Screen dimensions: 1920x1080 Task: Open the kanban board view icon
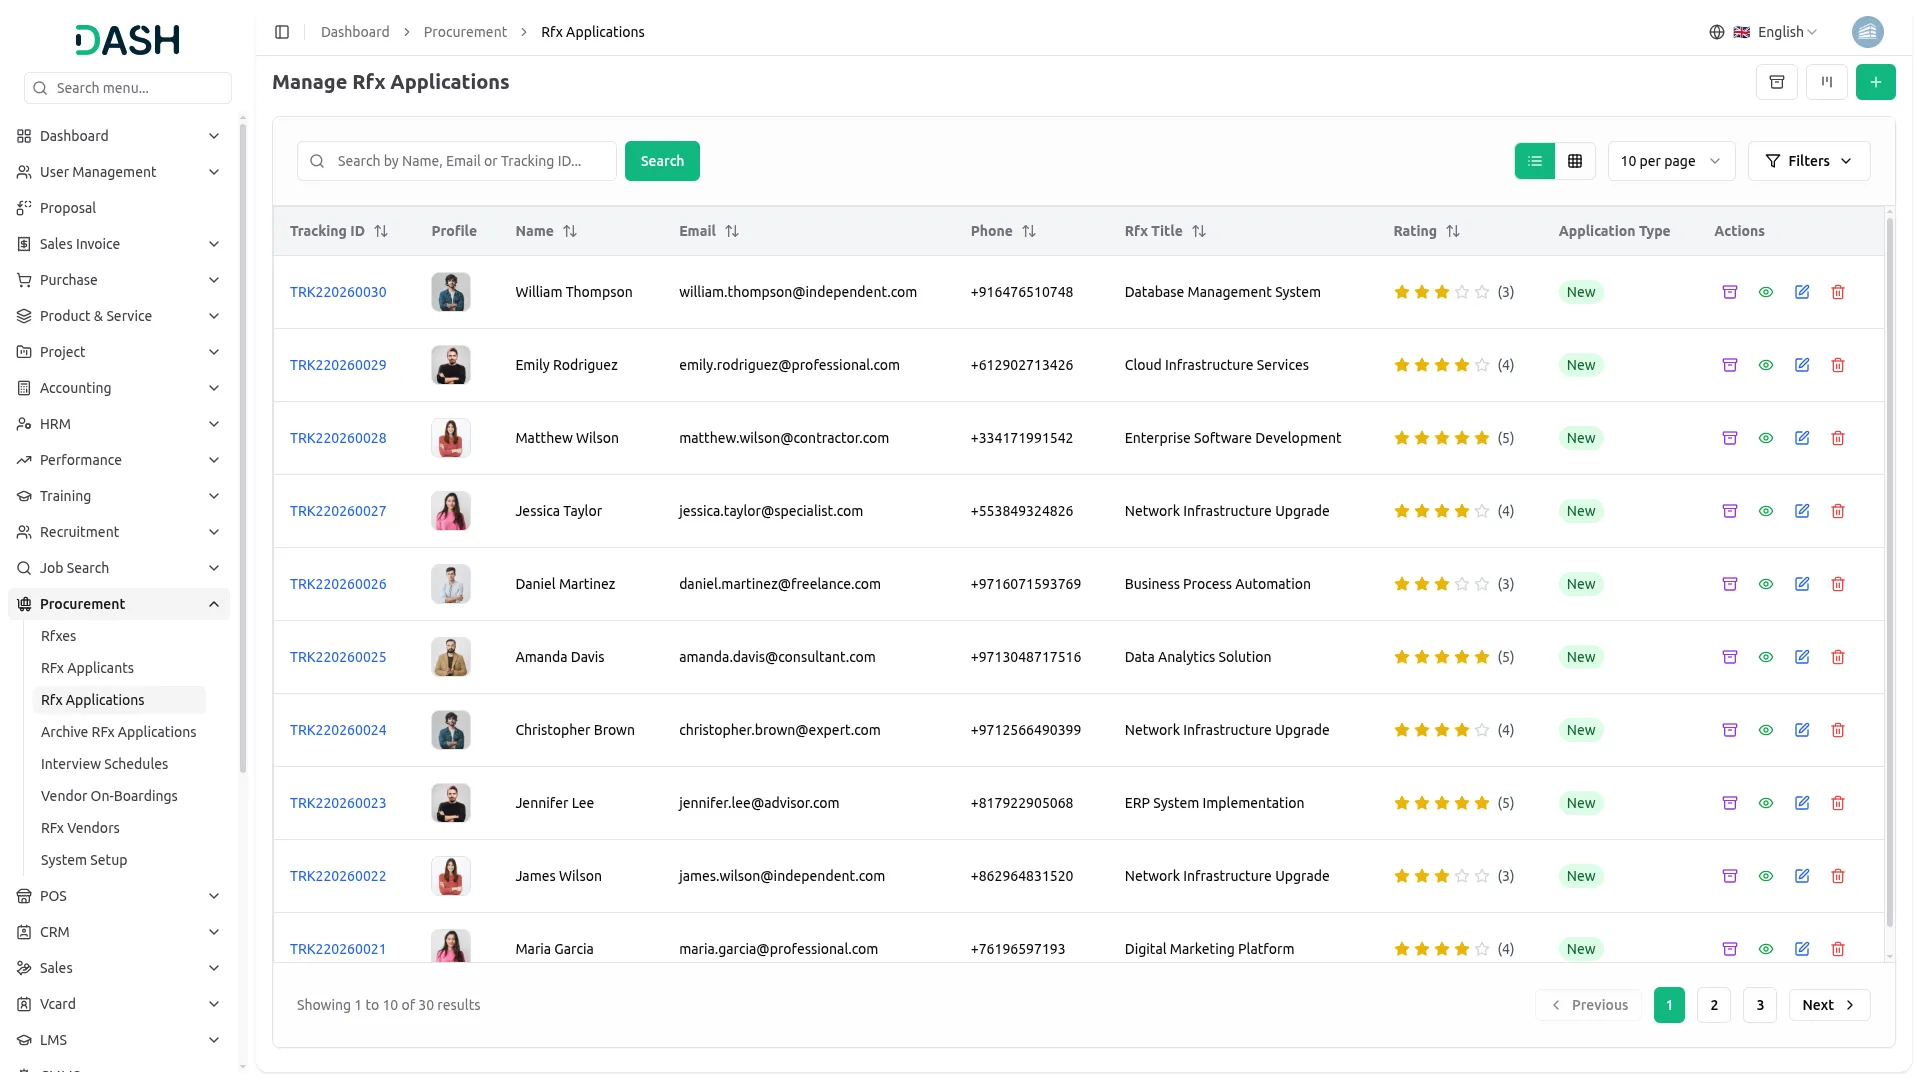coord(1827,82)
